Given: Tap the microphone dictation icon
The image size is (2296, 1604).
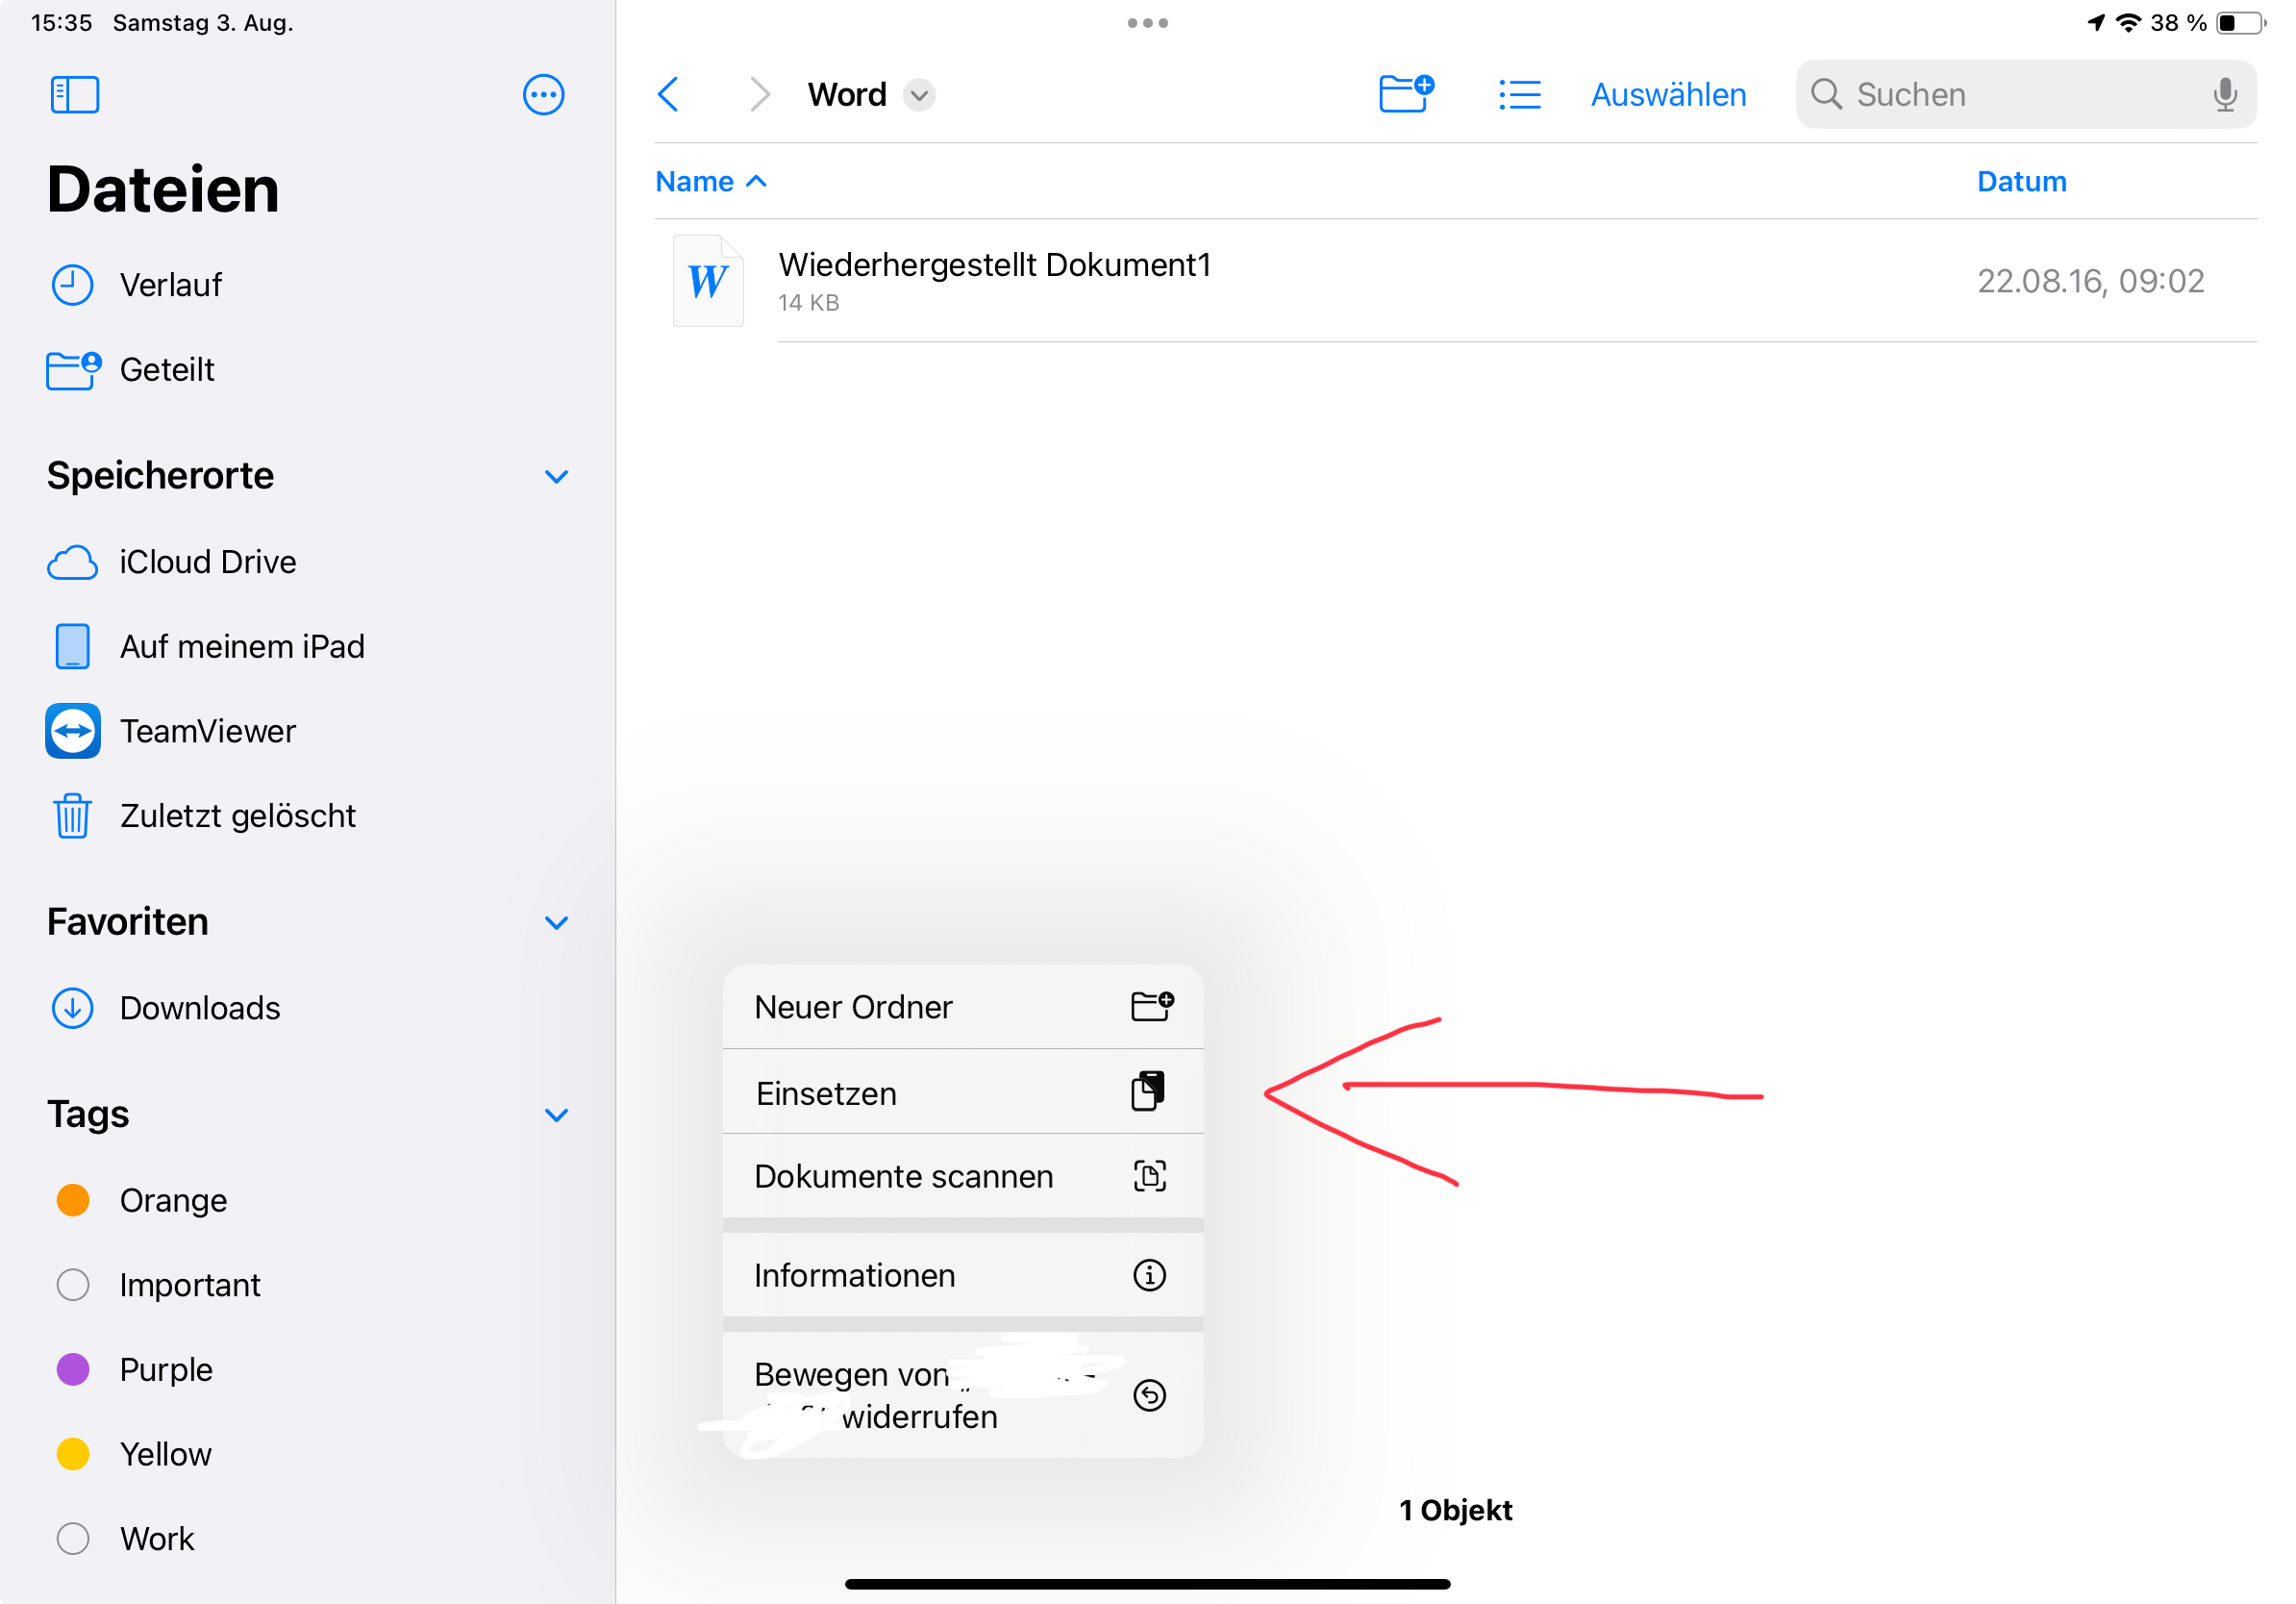Looking at the screenshot, I should [2224, 95].
